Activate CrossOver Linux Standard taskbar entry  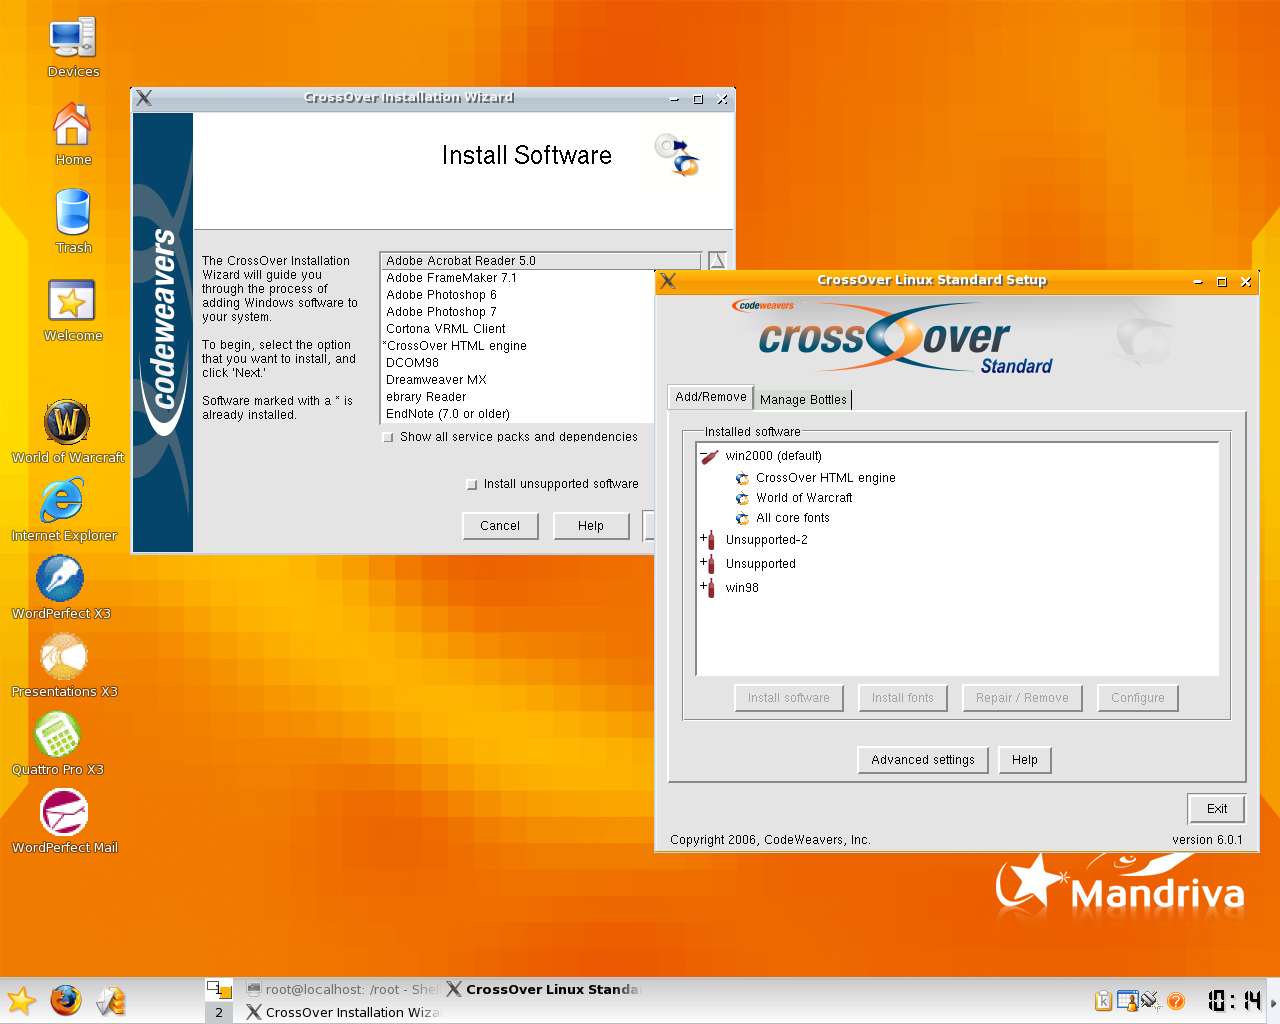click(x=543, y=989)
